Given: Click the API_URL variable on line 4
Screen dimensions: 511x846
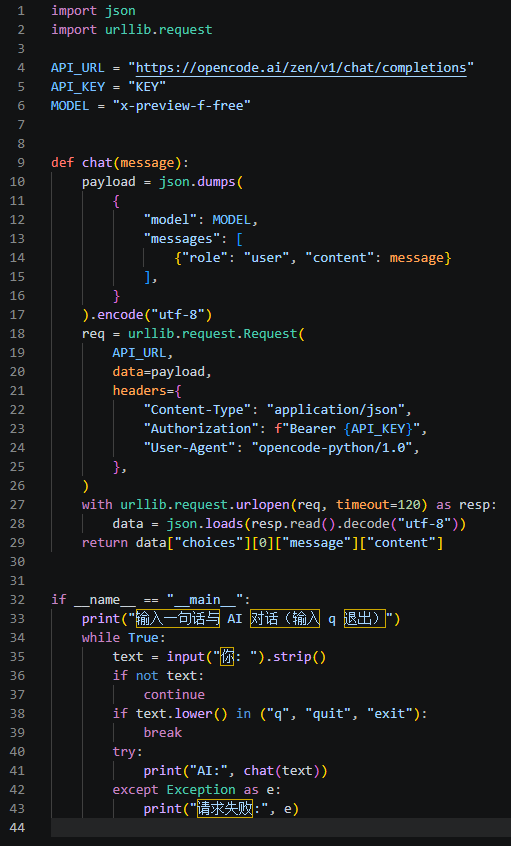Looking at the screenshot, I should tap(78, 68).
